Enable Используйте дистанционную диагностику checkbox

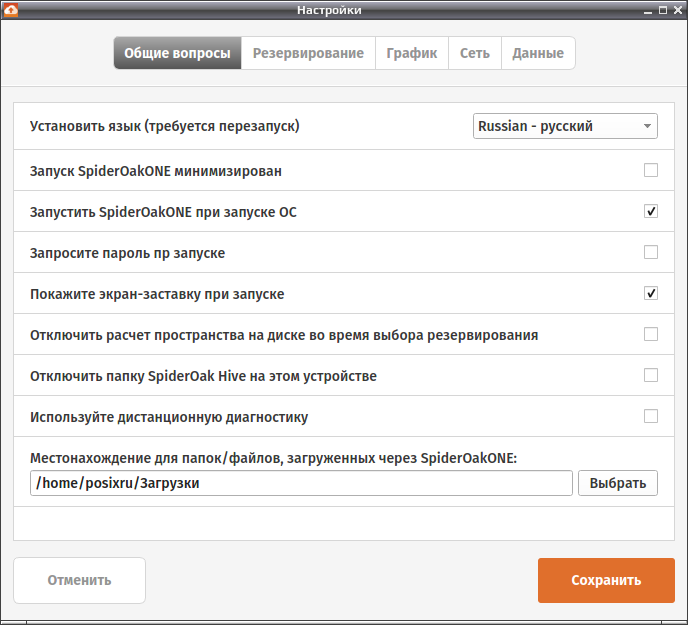(651, 416)
